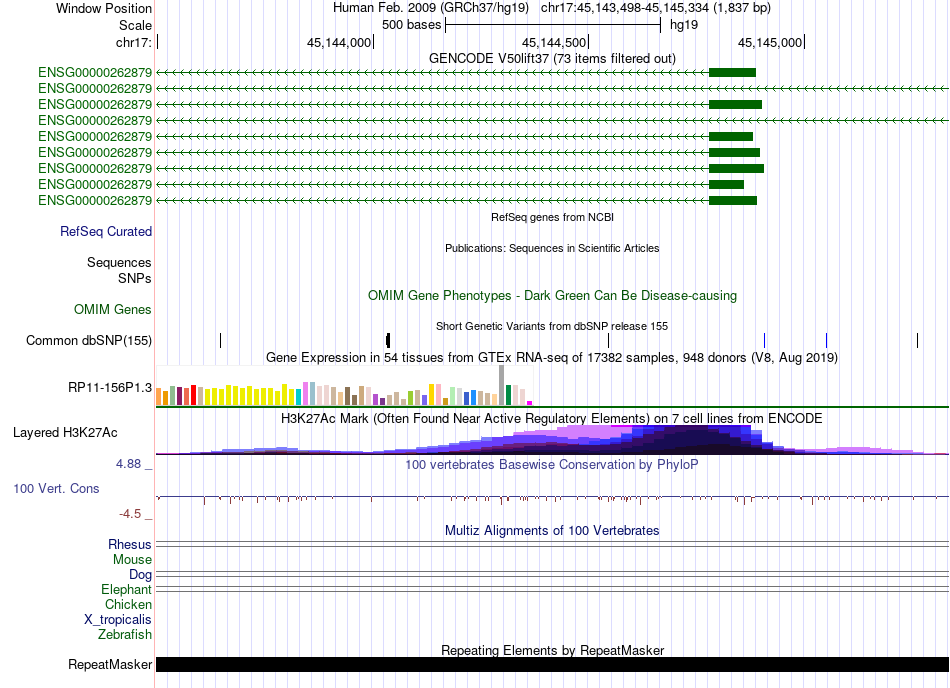Open Repeating Elements by RepeatMasker title
The height and width of the screenshot is (688, 950).
(x=552, y=650)
